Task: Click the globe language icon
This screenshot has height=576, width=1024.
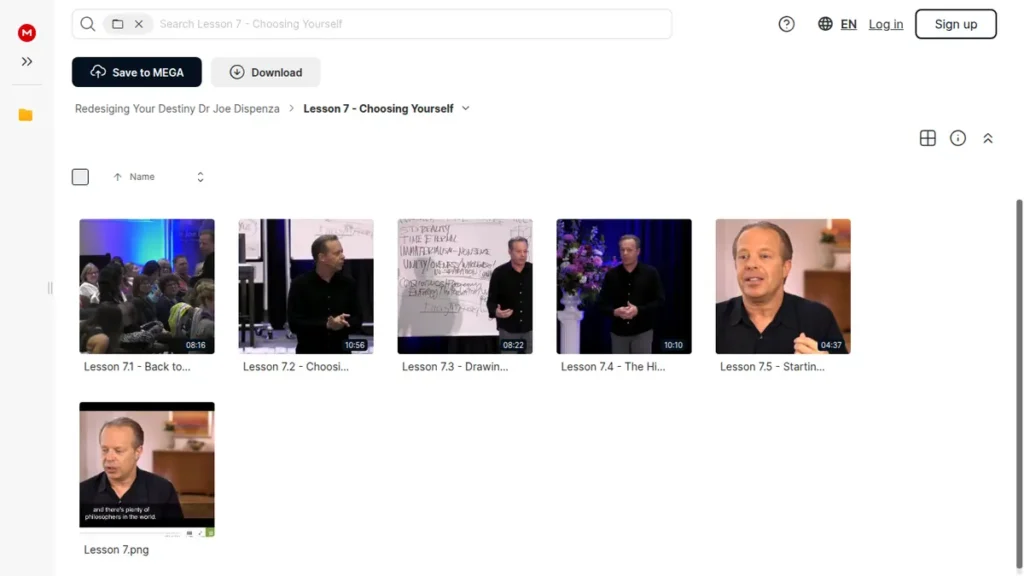Action: pyautogui.click(x=825, y=24)
